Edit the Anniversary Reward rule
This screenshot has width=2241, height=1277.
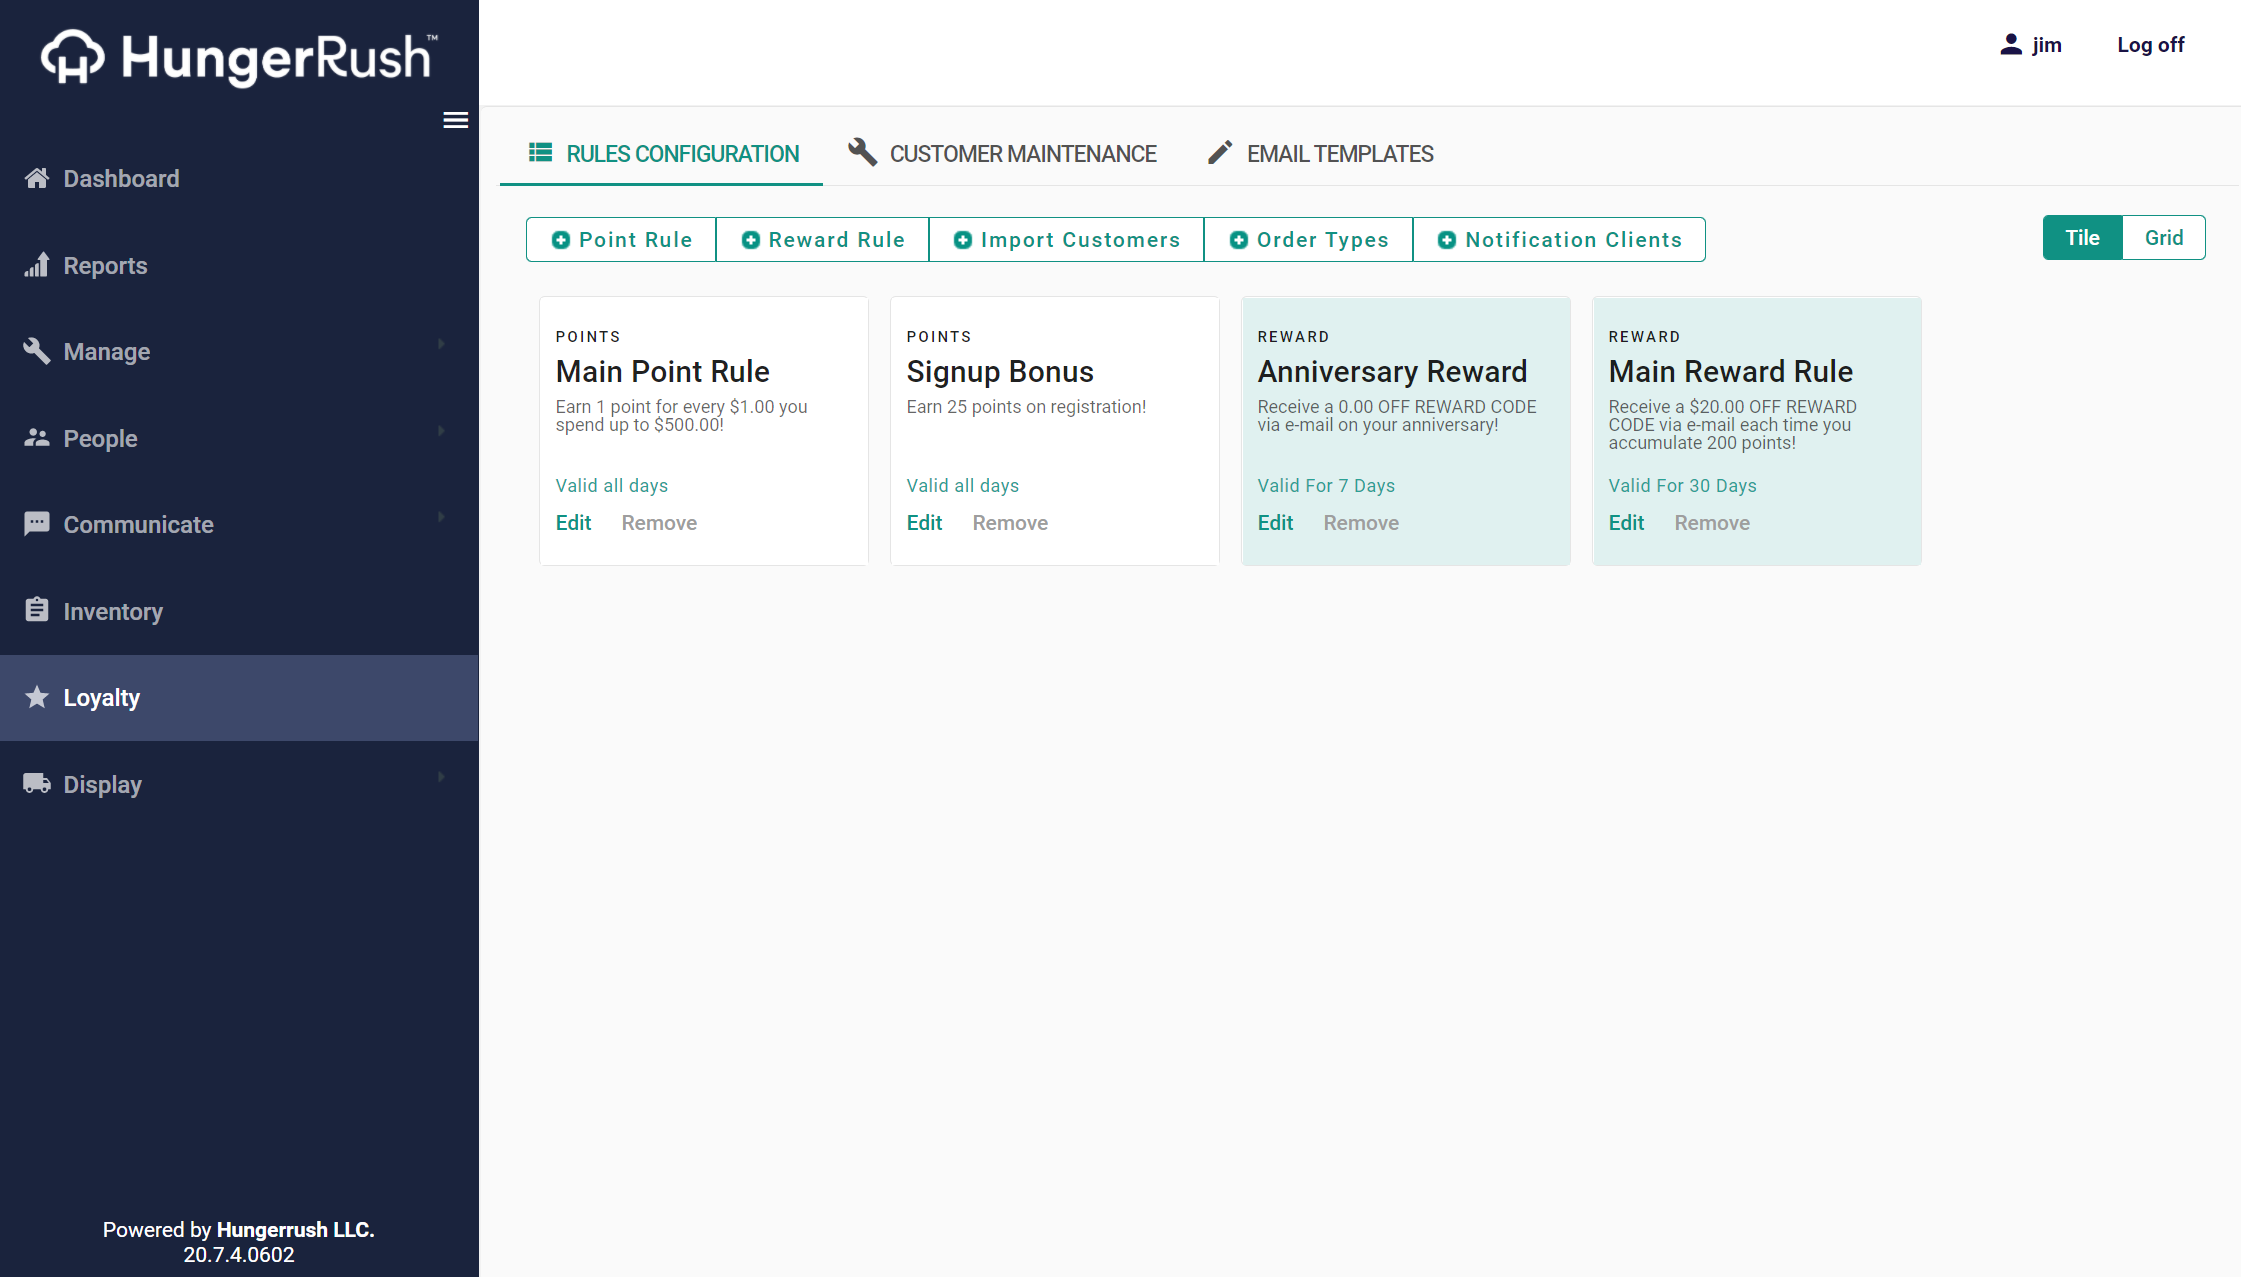[x=1275, y=523]
